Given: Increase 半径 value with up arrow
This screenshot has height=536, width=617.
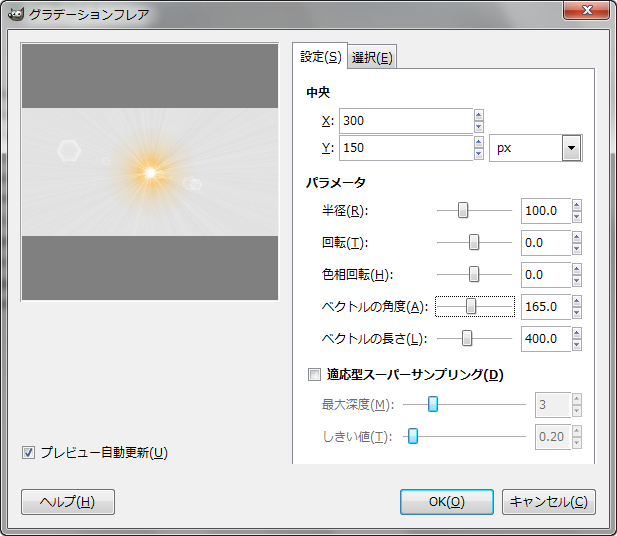Looking at the screenshot, I should click(x=576, y=205).
